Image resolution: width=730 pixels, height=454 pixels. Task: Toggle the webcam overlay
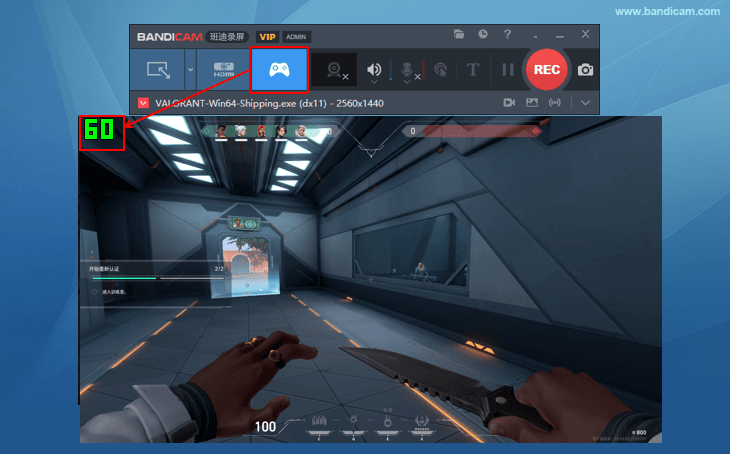point(335,70)
